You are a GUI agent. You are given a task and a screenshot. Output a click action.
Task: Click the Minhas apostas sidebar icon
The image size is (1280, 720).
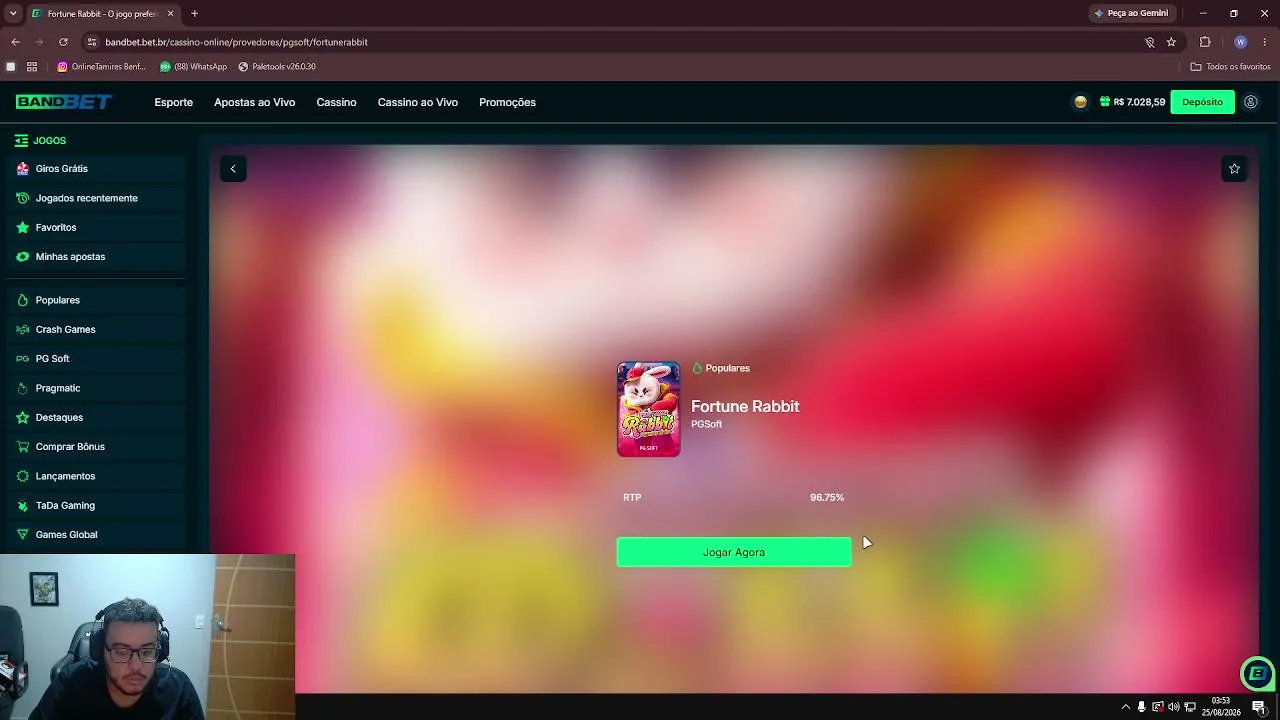[x=22, y=257]
